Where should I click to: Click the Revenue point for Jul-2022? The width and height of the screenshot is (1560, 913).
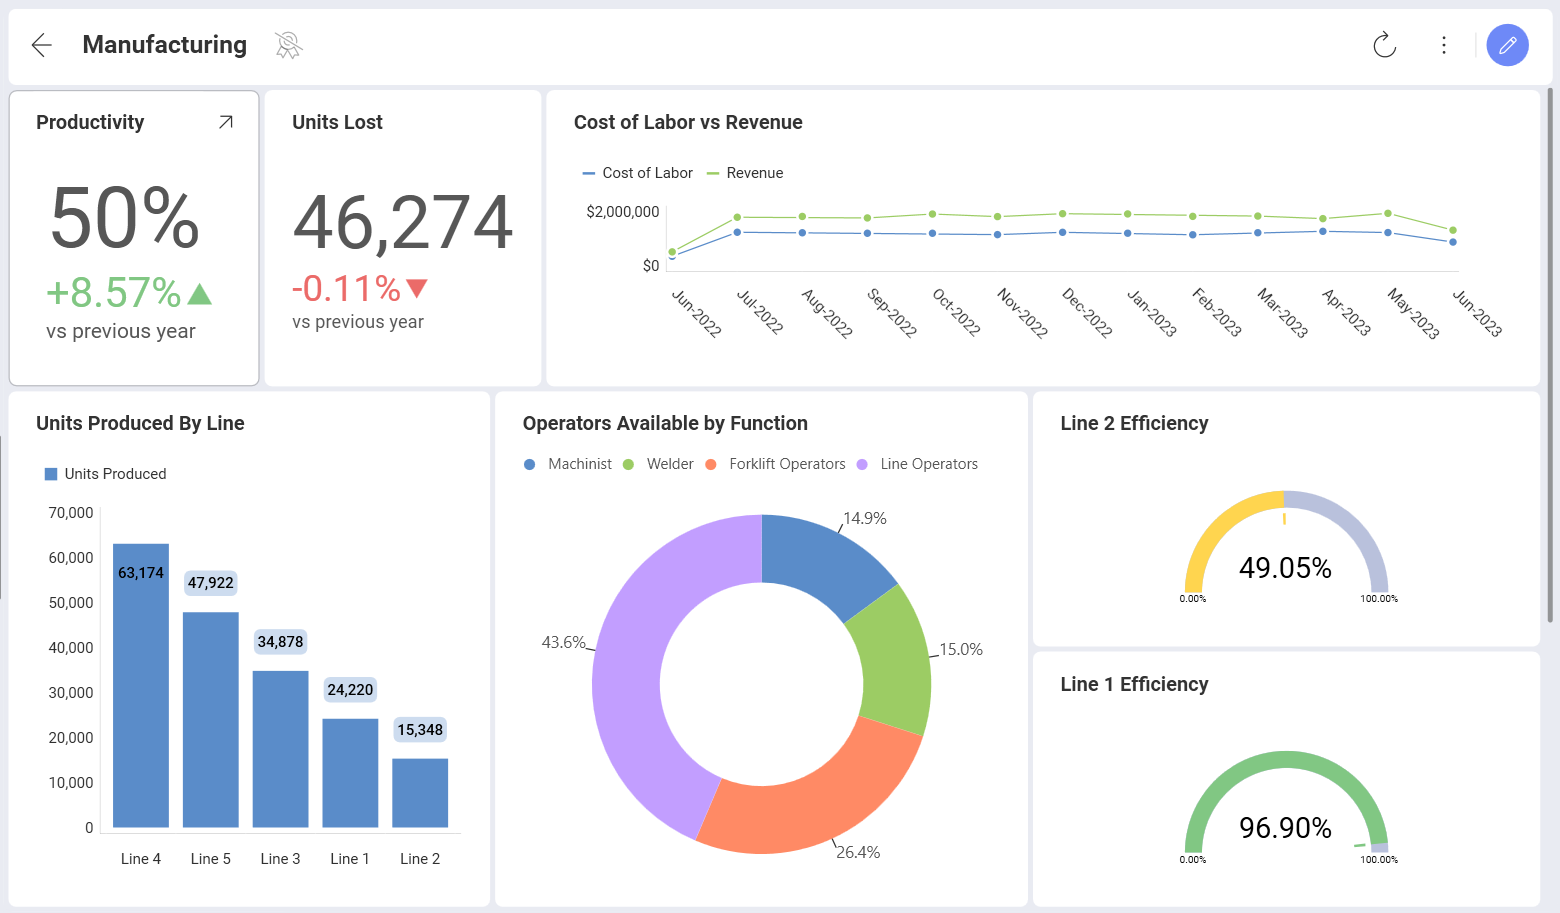click(737, 217)
